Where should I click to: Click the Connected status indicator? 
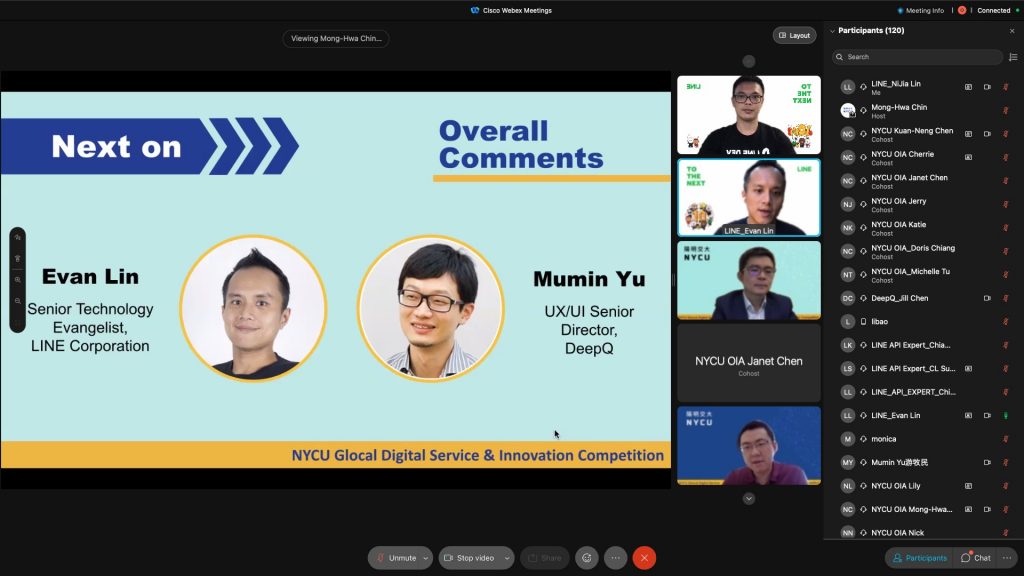tap(997, 10)
